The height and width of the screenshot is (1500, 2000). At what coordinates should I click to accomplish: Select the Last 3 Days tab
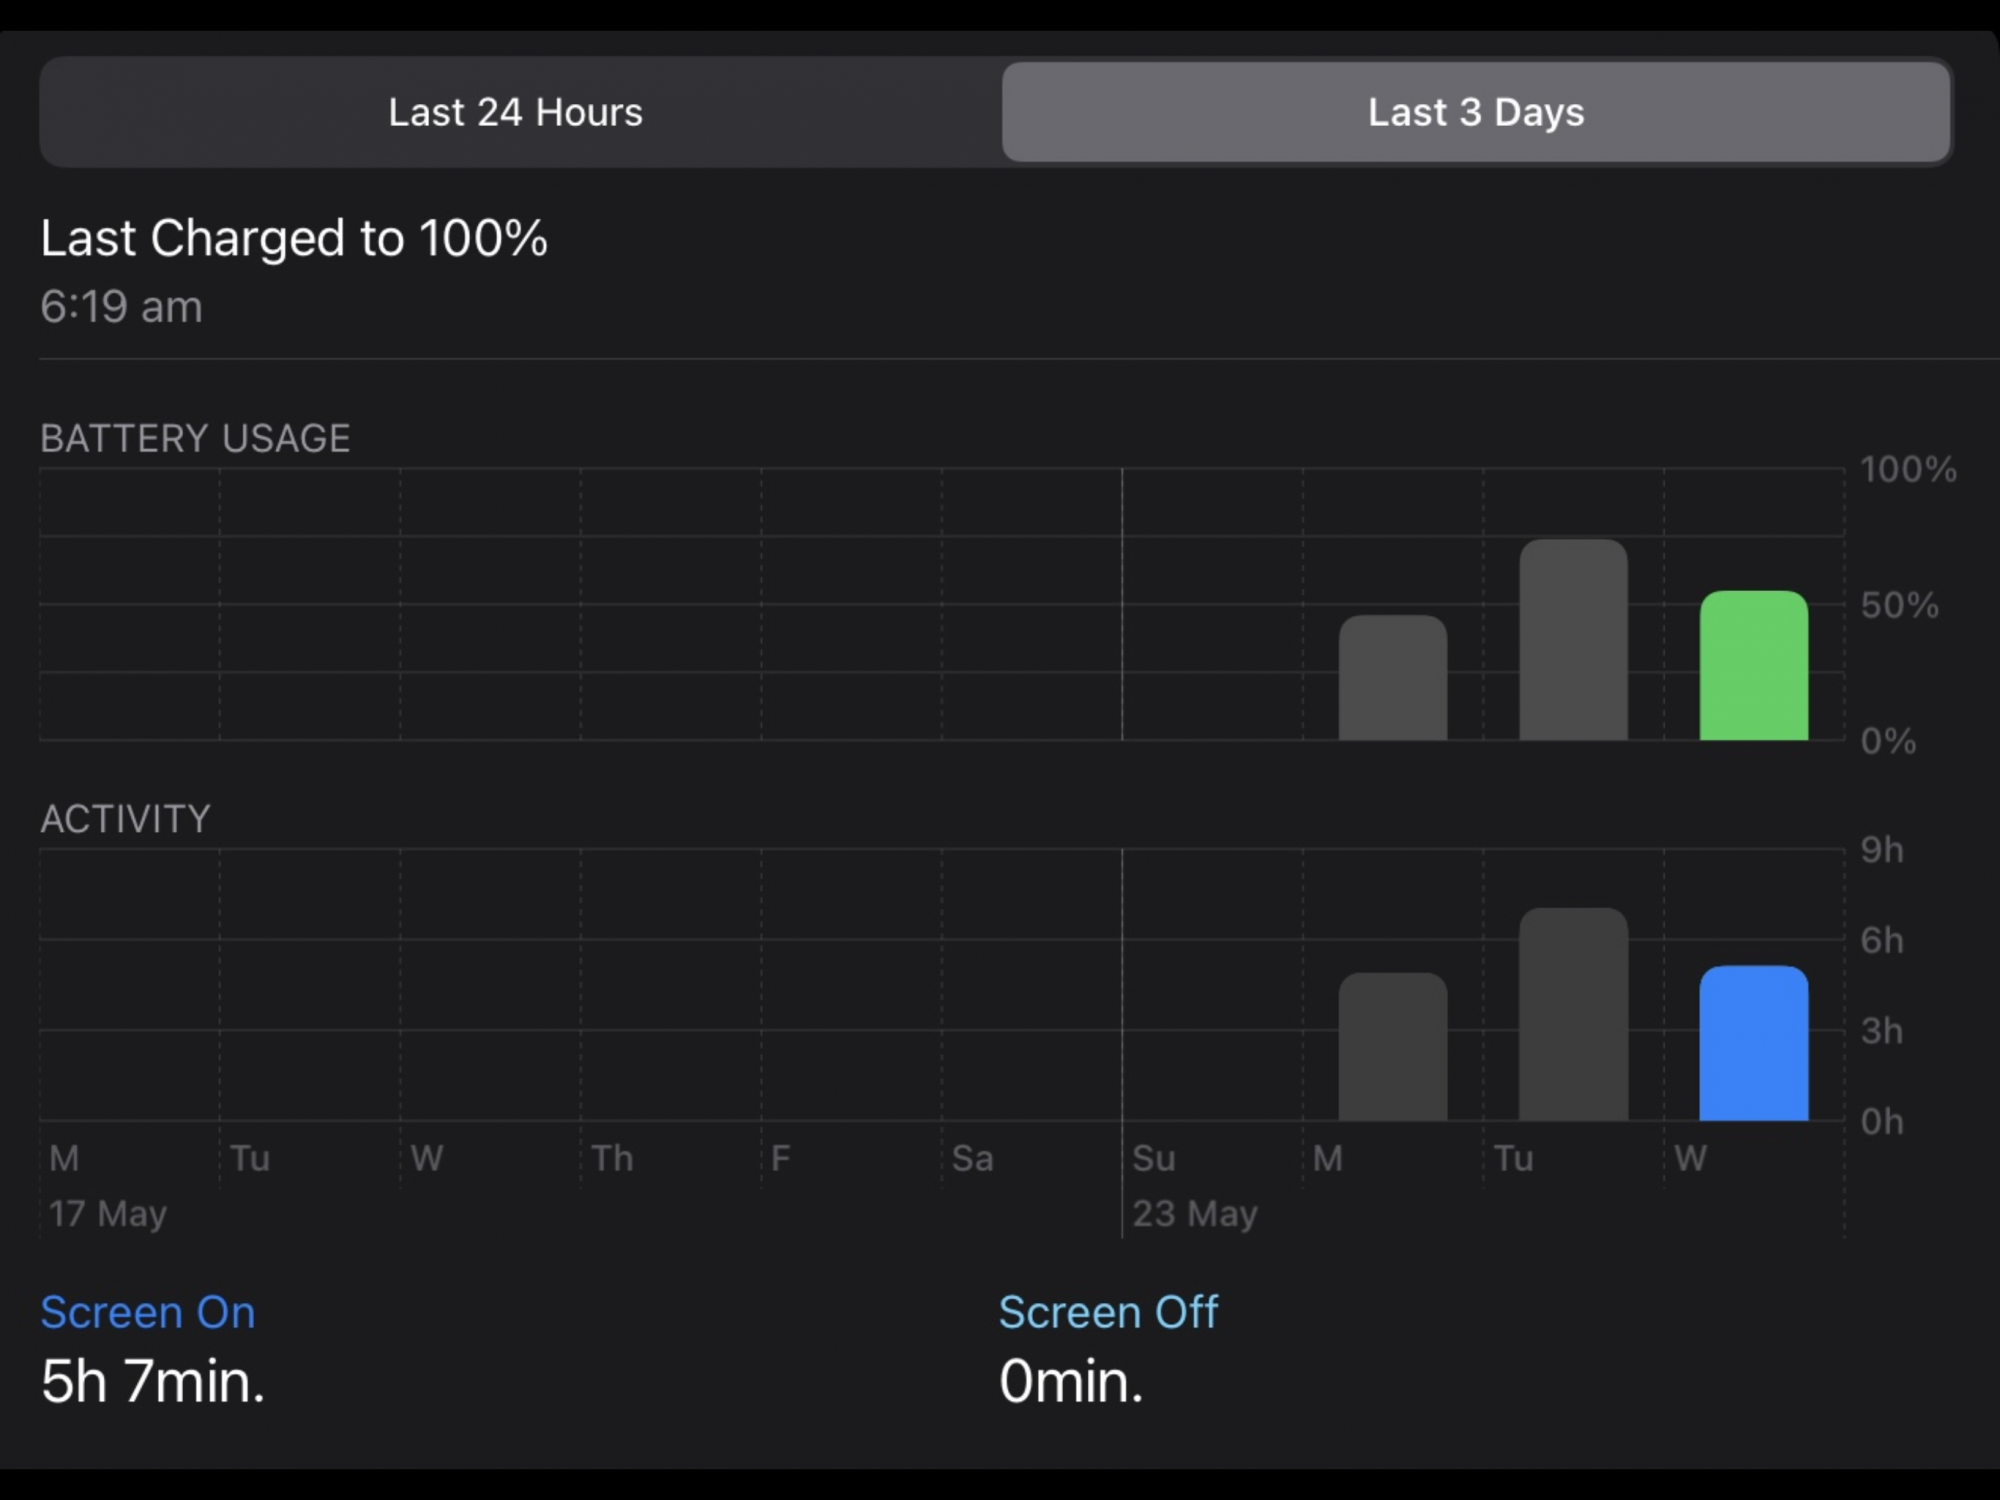(1476, 112)
